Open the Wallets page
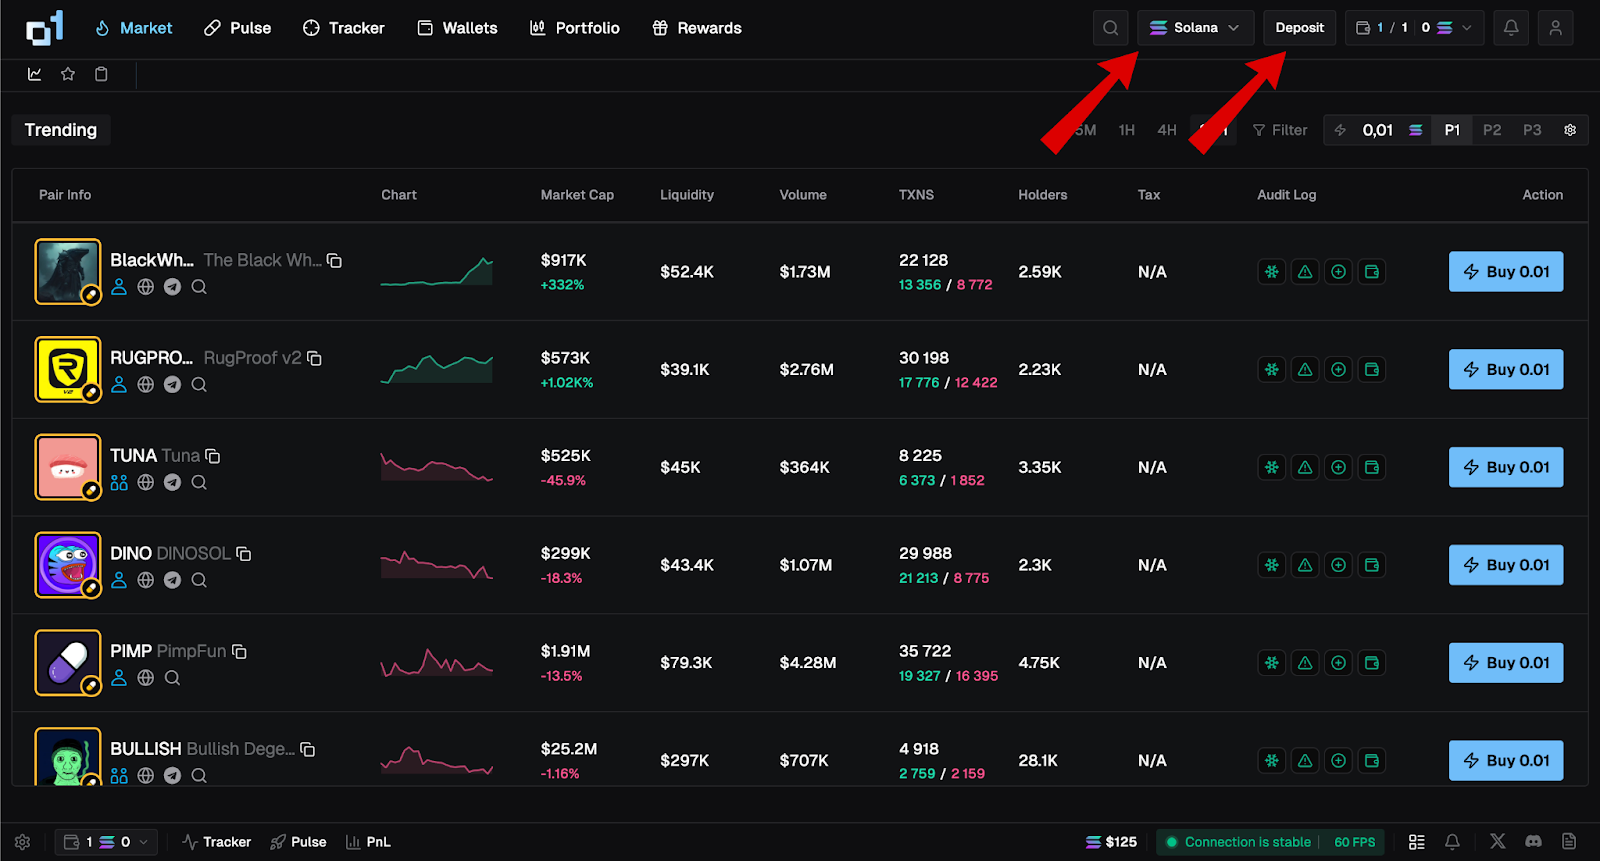This screenshot has height=861, width=1600. click(457, 28)
